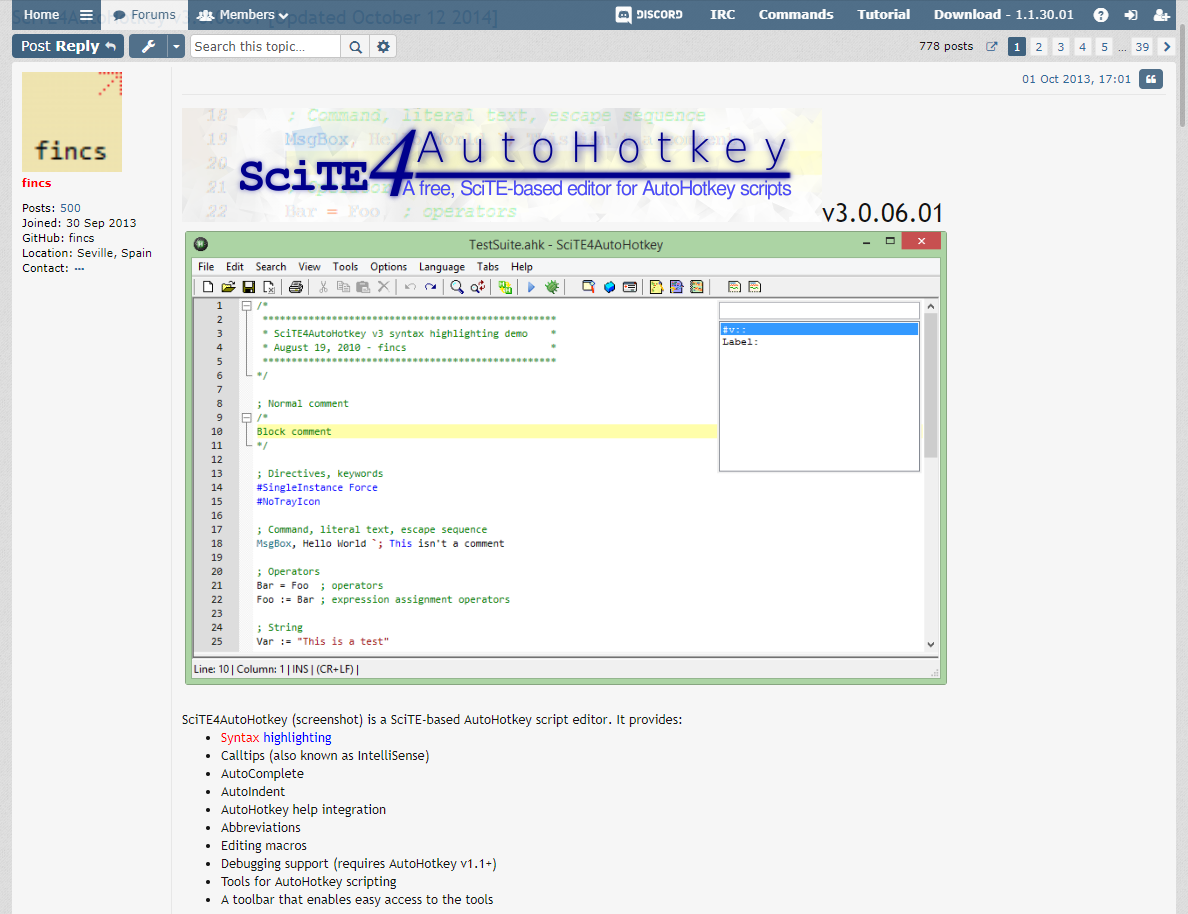
Task: Click the New document icon in SciTE toolbar
Action: pos(208,286)
